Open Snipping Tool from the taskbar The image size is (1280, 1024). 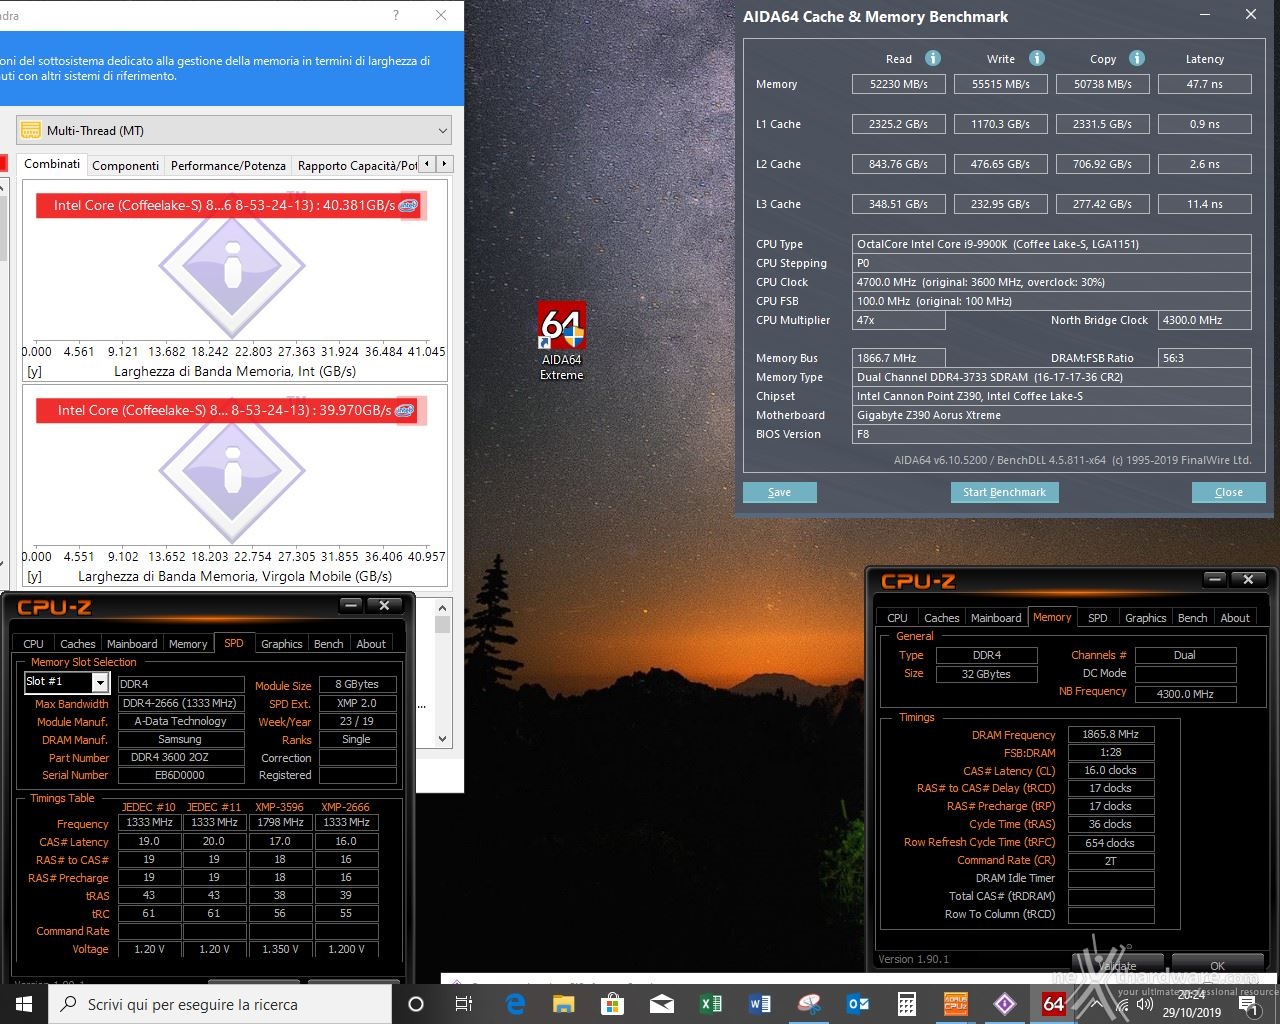click(808, 1004)
